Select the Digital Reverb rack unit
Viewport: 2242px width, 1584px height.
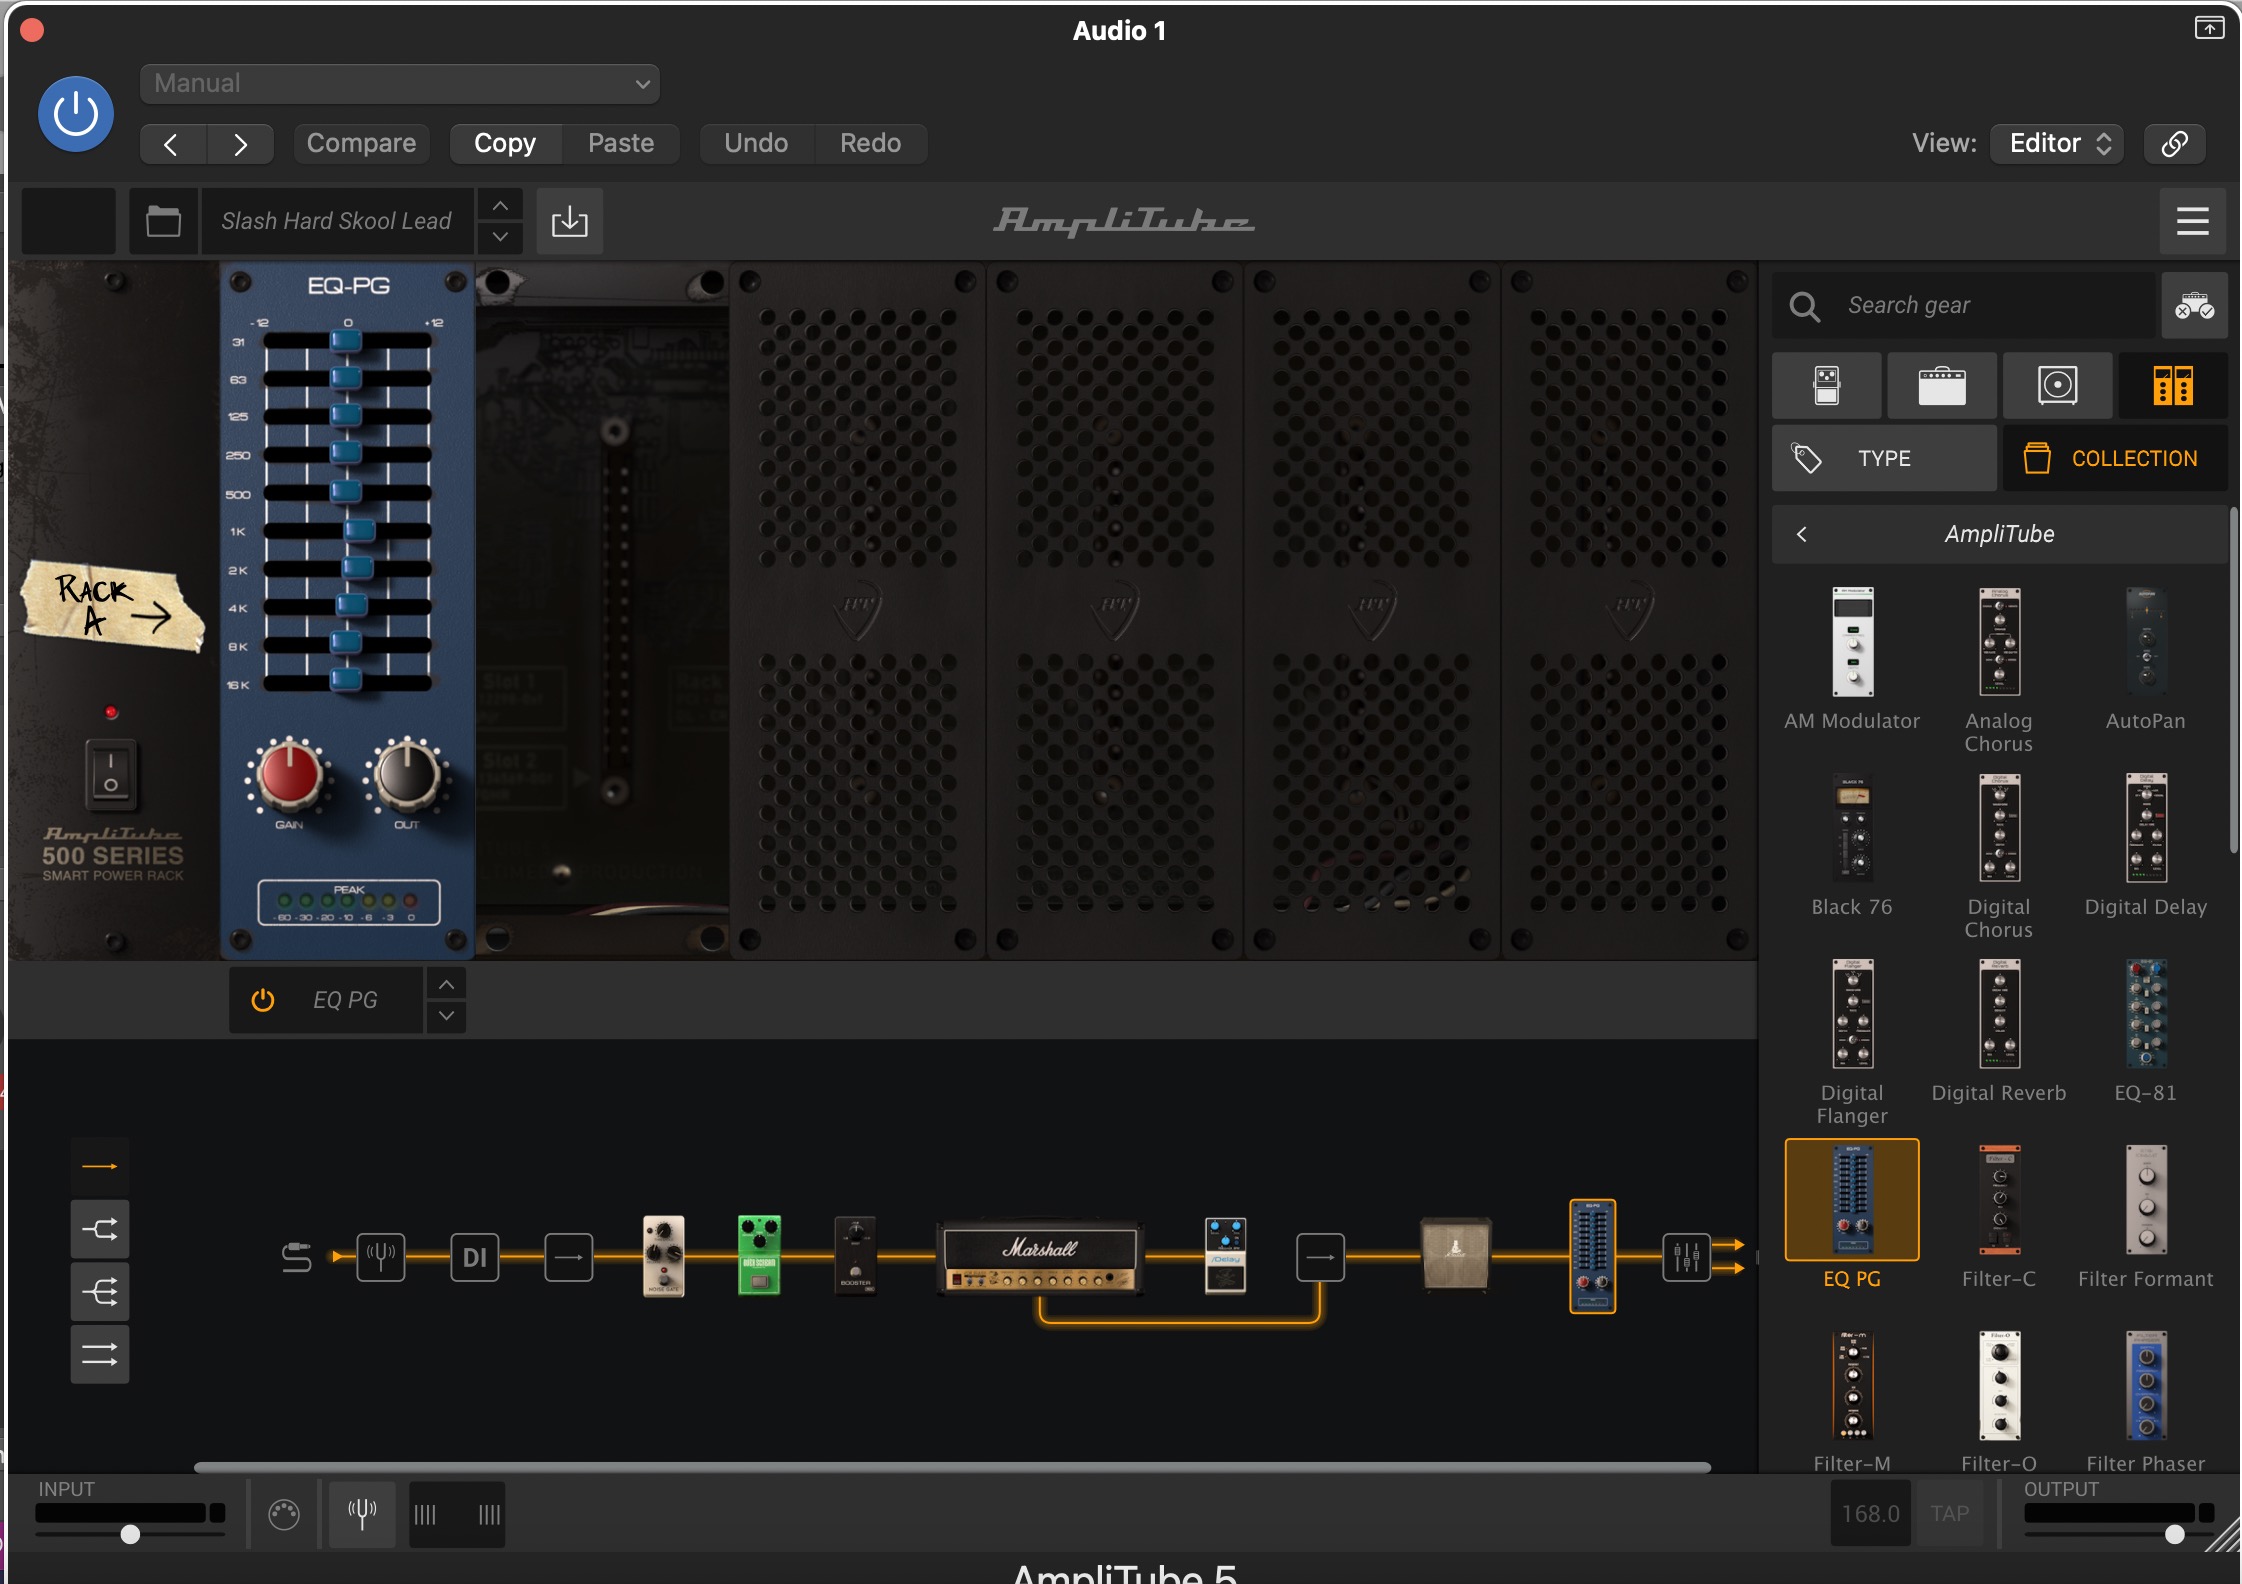[x=1999, y=1032]
